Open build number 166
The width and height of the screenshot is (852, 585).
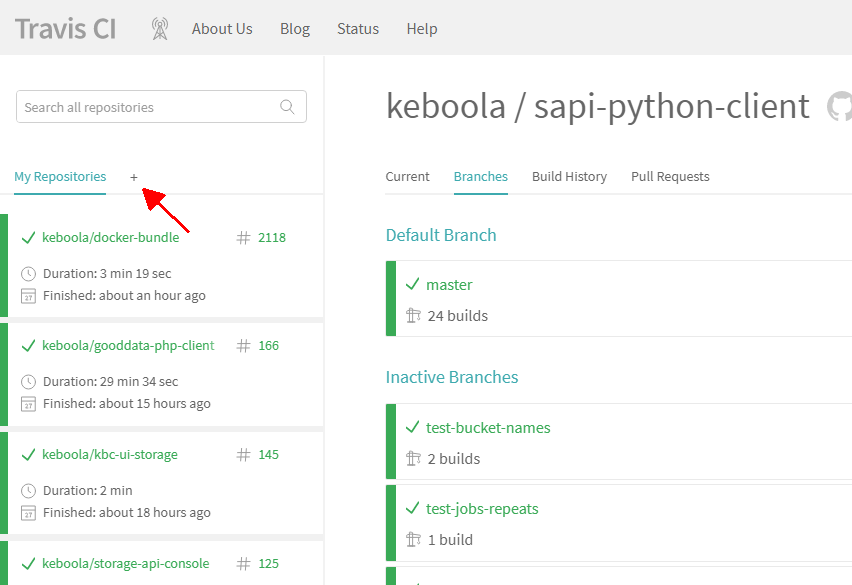pos(268,345)
